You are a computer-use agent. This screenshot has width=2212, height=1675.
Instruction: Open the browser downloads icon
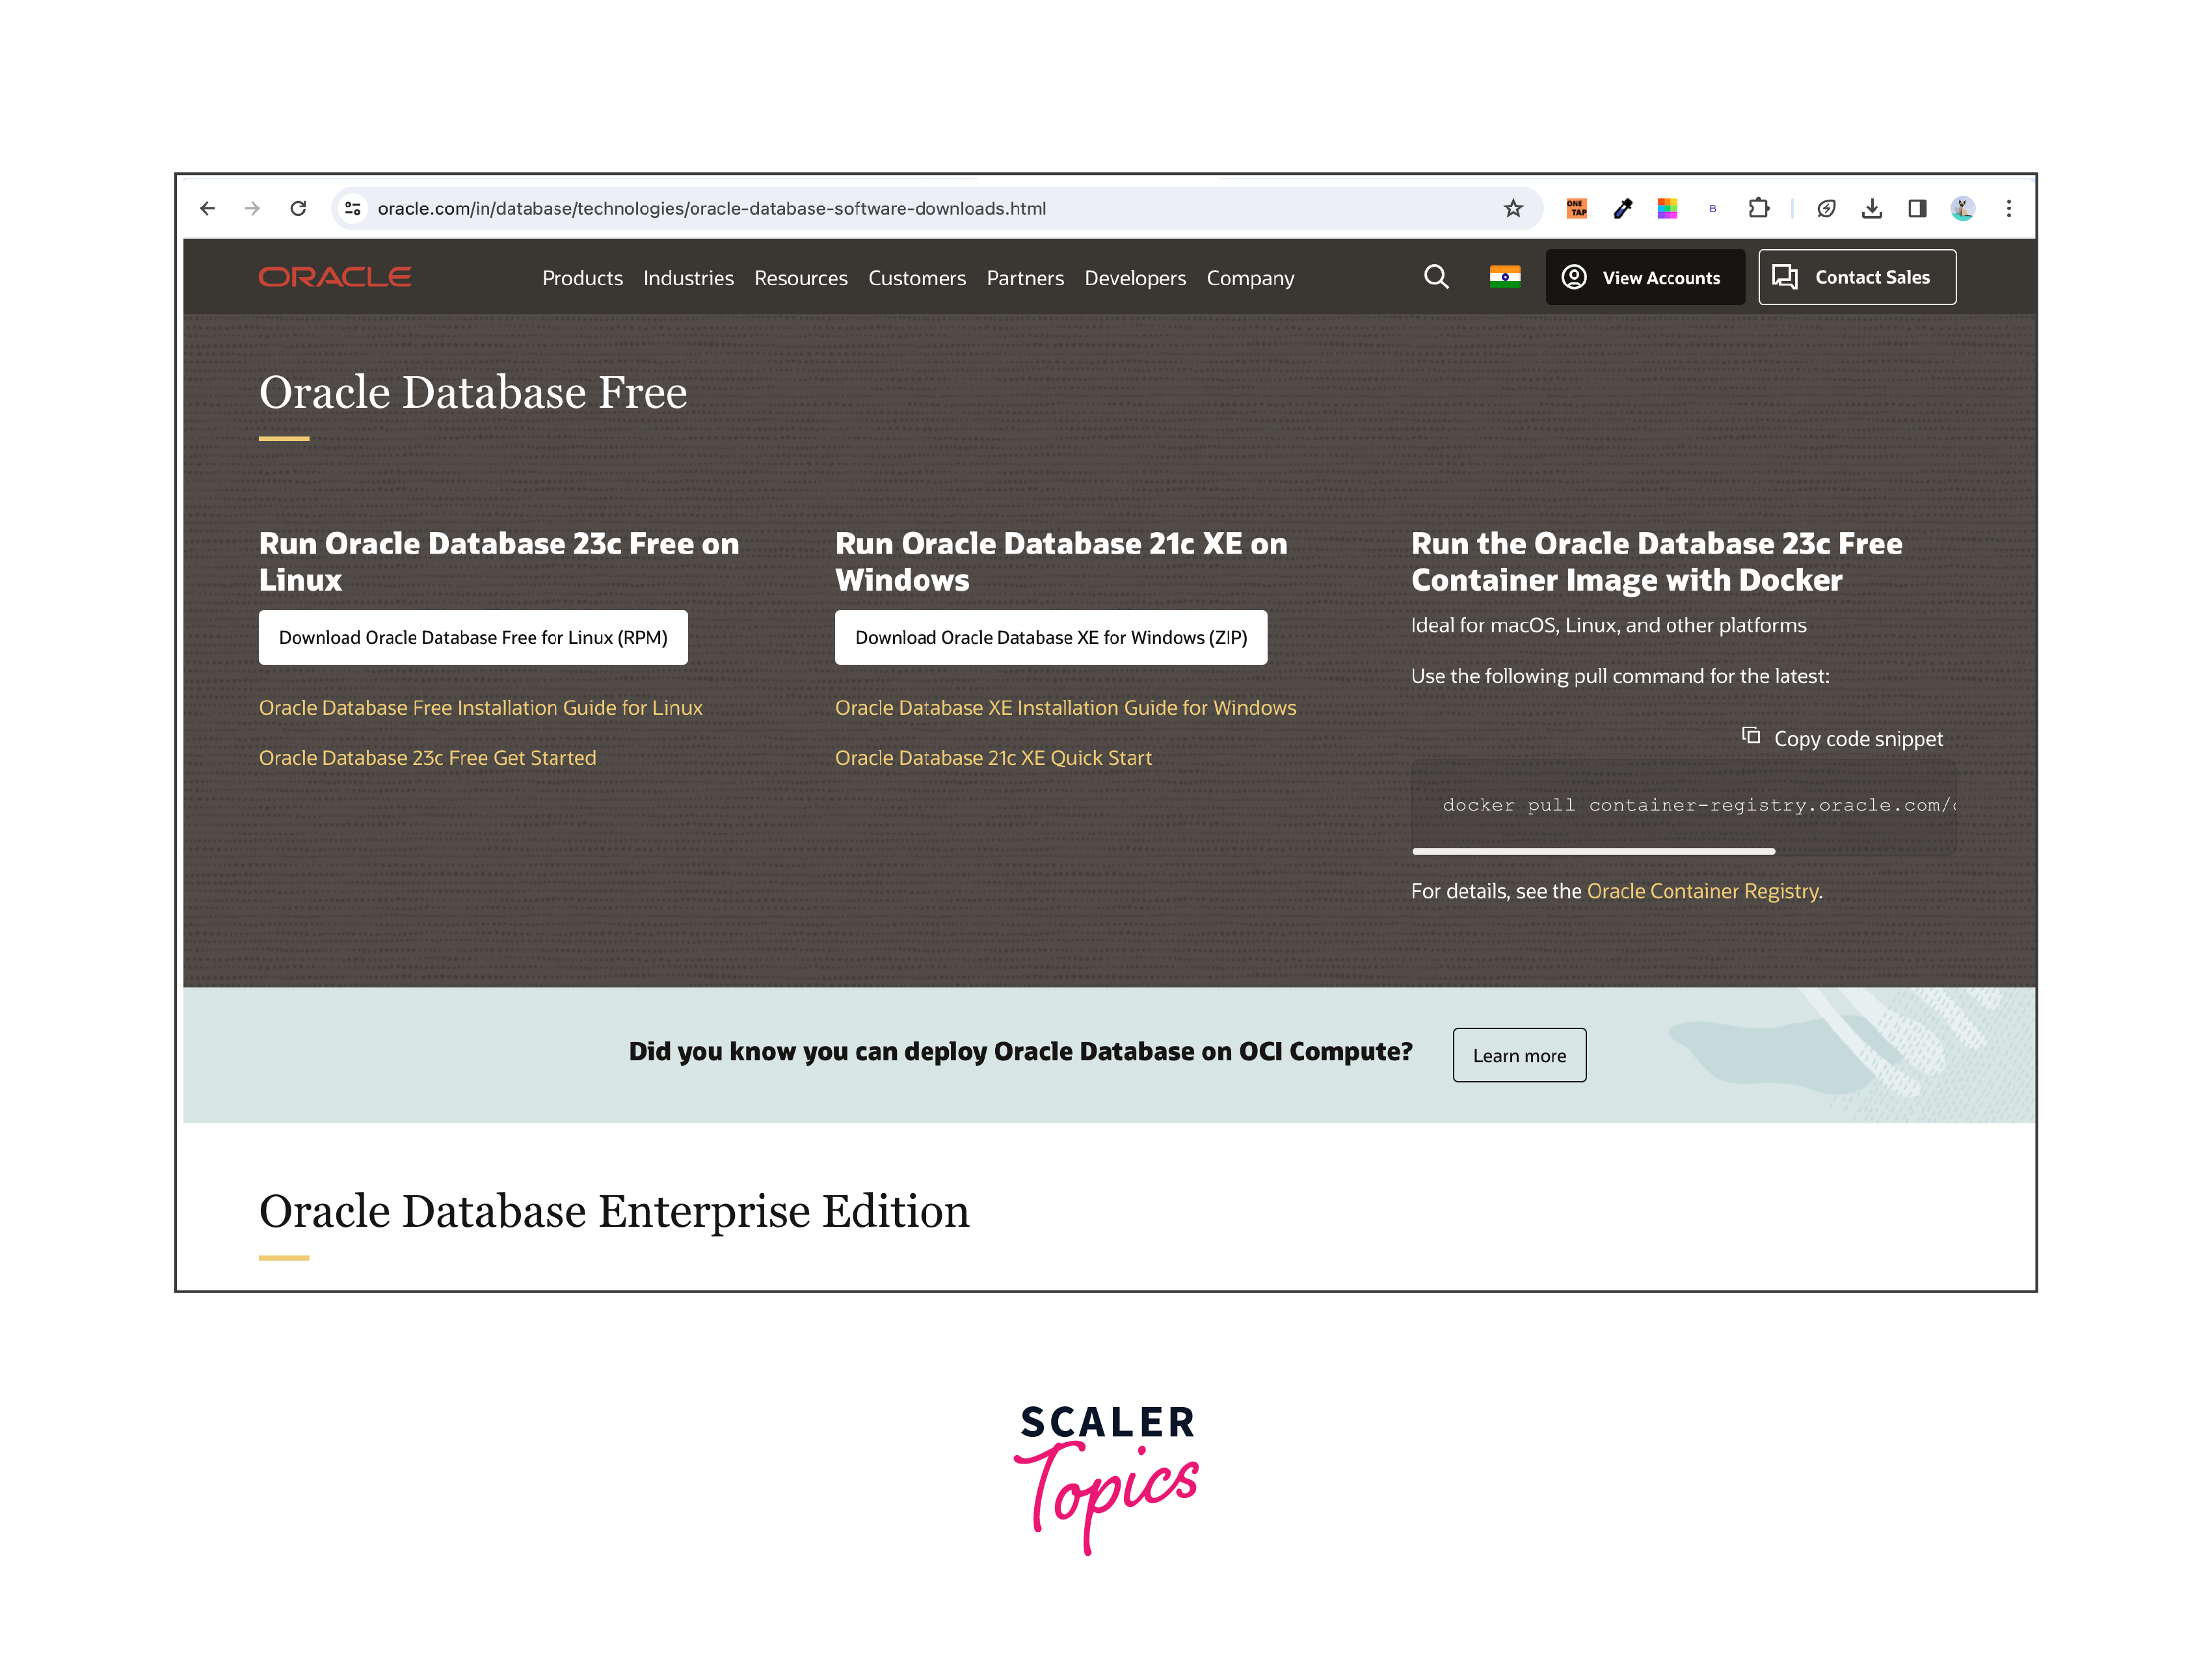click(1872, 209)
